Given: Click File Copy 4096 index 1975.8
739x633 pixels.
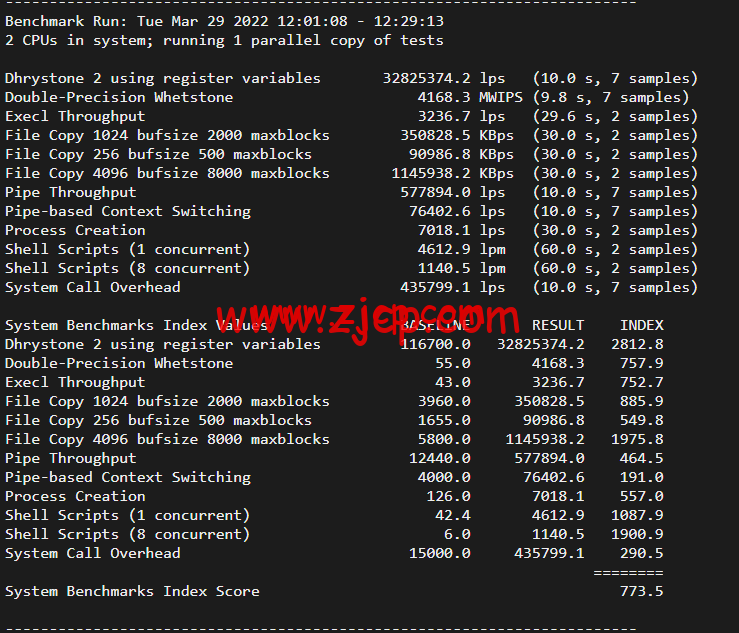Looking at the screenshot, I should tap(637, 439).
